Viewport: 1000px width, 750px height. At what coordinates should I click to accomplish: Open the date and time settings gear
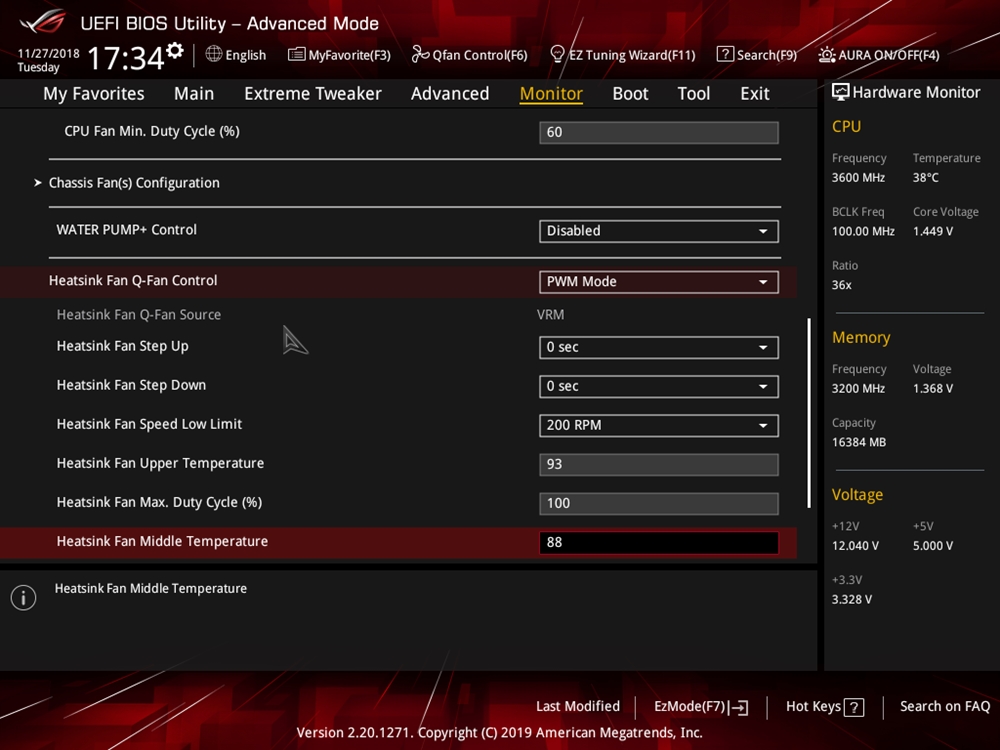point(175,50)
